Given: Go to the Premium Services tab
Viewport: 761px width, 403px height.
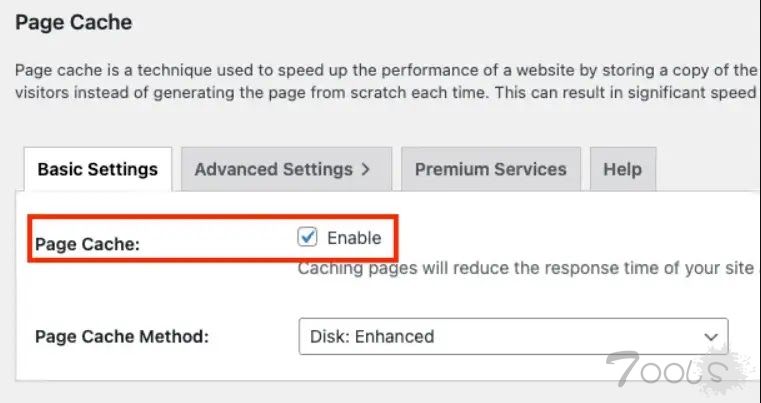Looking at the screenshot, I should coord(490,169).
